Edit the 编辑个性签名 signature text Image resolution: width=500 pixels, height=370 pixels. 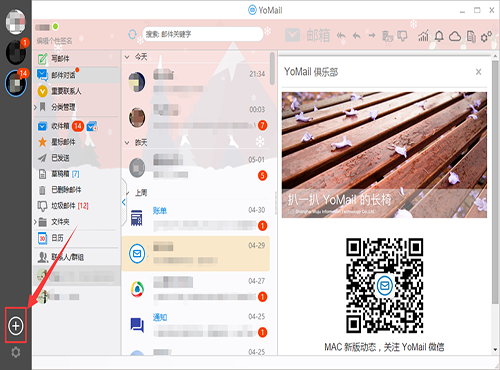[54, 41]
